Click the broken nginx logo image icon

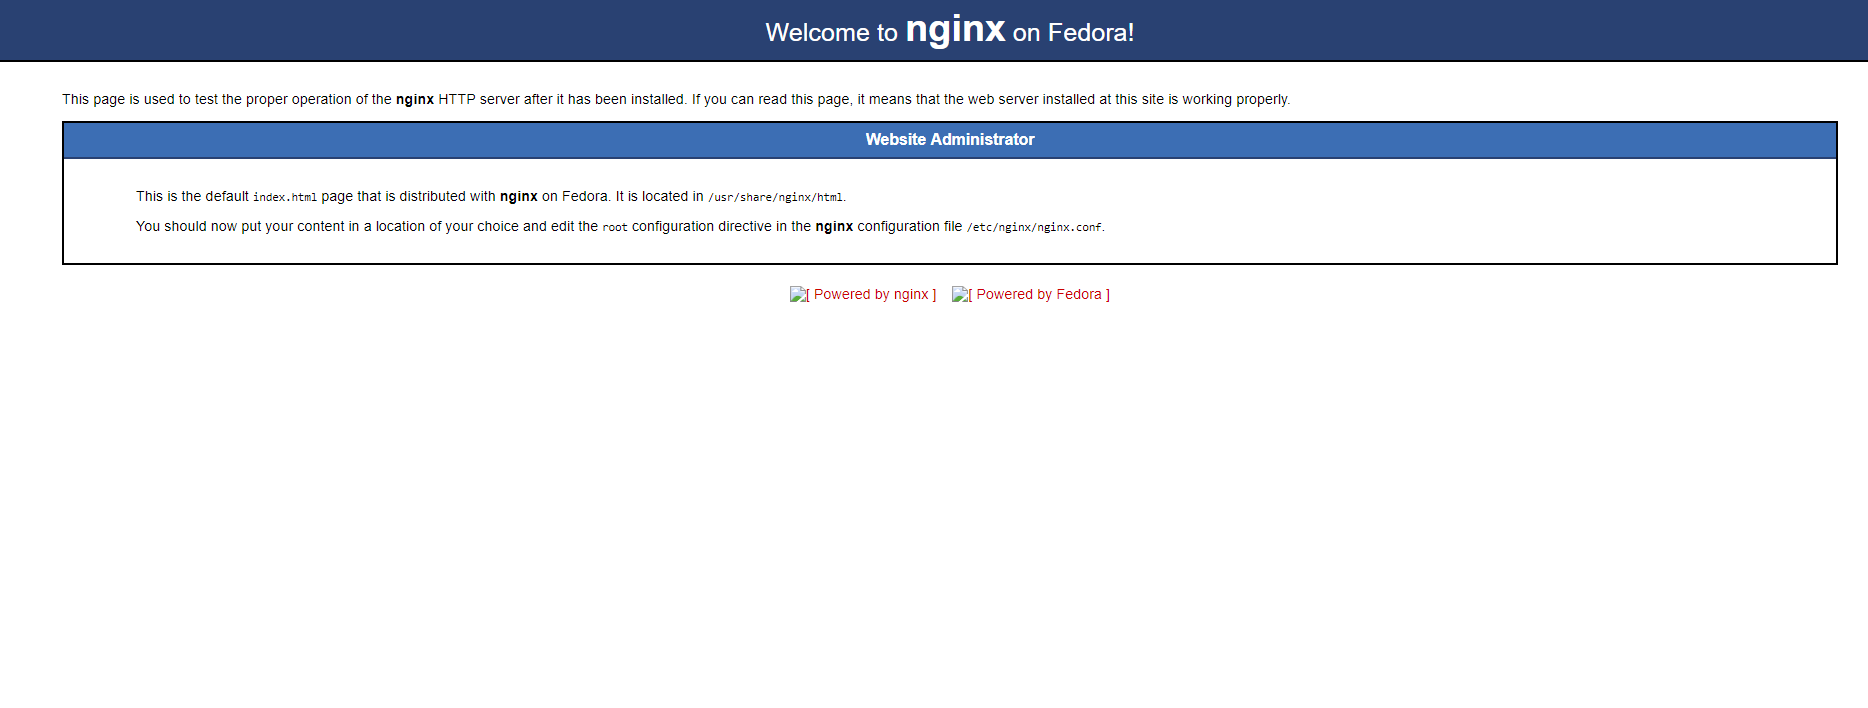(797, 294)
